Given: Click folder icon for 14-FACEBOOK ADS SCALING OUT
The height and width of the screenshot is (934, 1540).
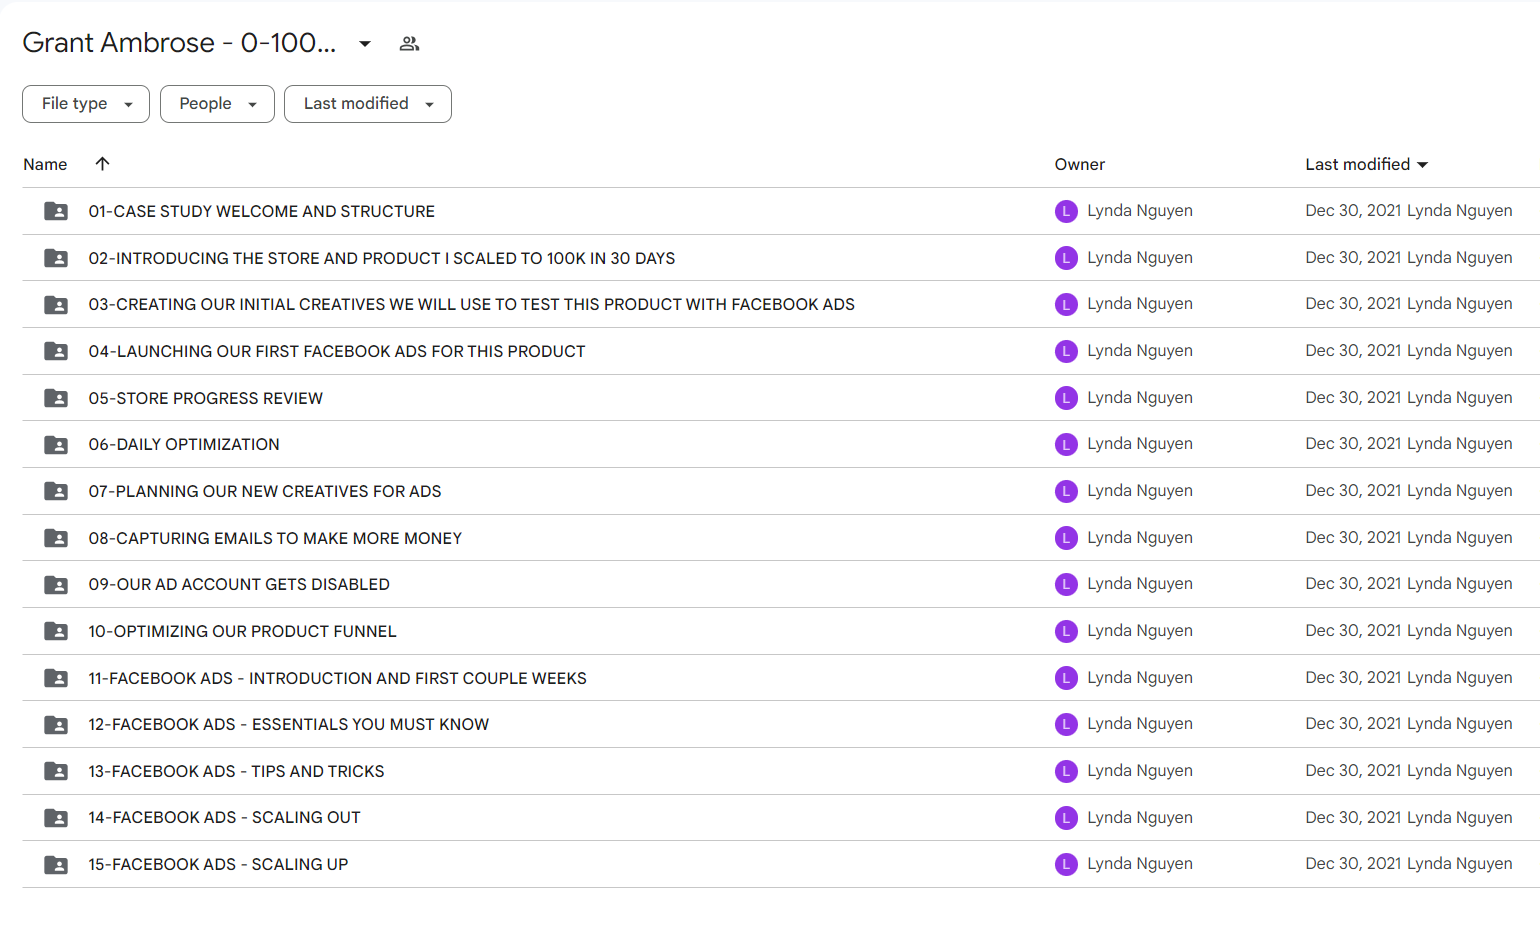Looking at the screenshot, I should 56,818.
